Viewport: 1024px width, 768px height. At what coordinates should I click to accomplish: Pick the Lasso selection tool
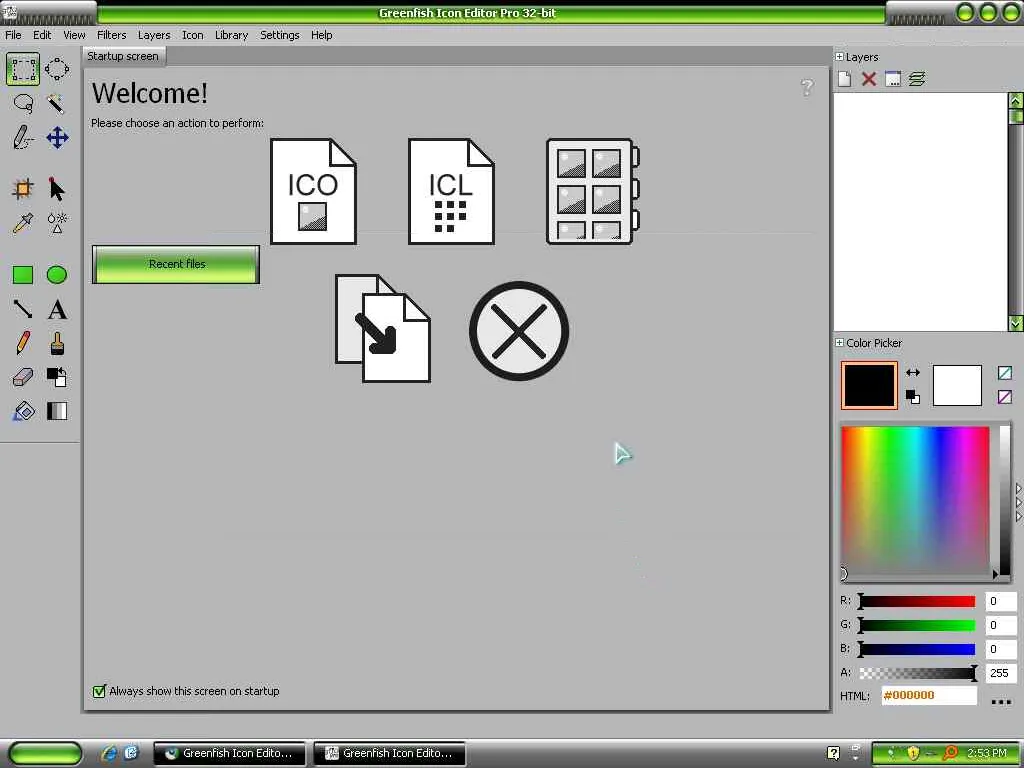23,103
